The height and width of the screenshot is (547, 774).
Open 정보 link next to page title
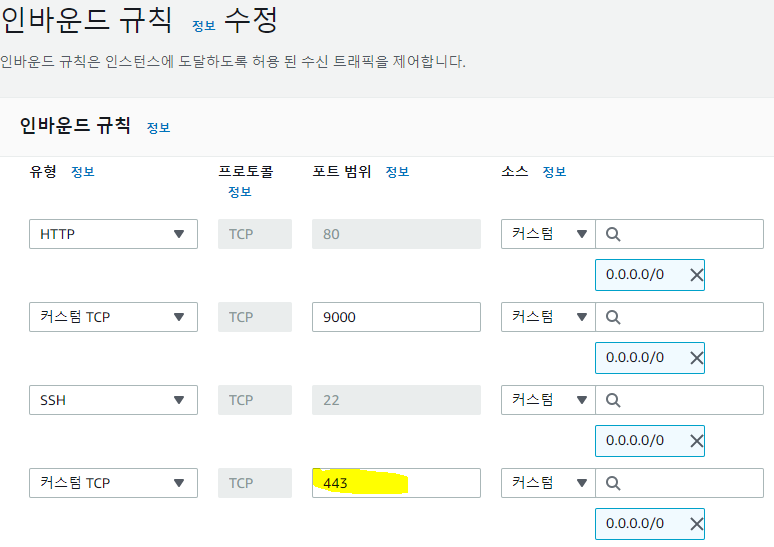203,25
